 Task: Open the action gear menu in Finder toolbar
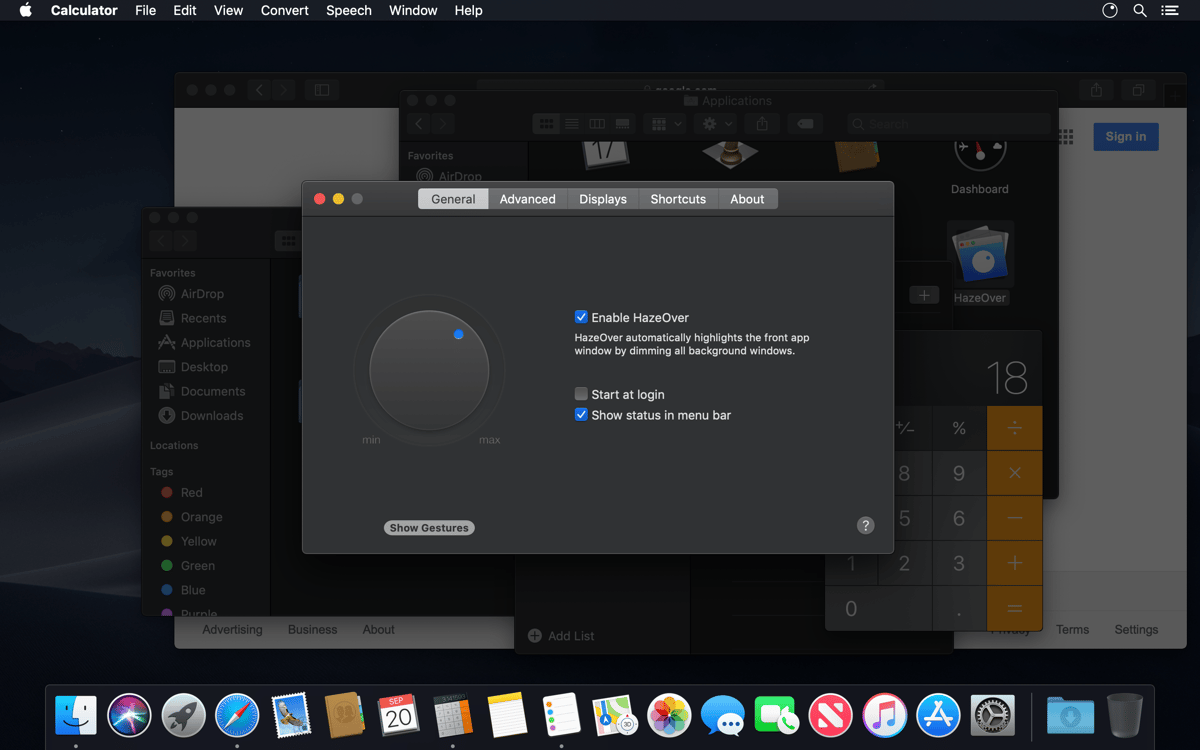pyautogui.click(x=714, y=123)
